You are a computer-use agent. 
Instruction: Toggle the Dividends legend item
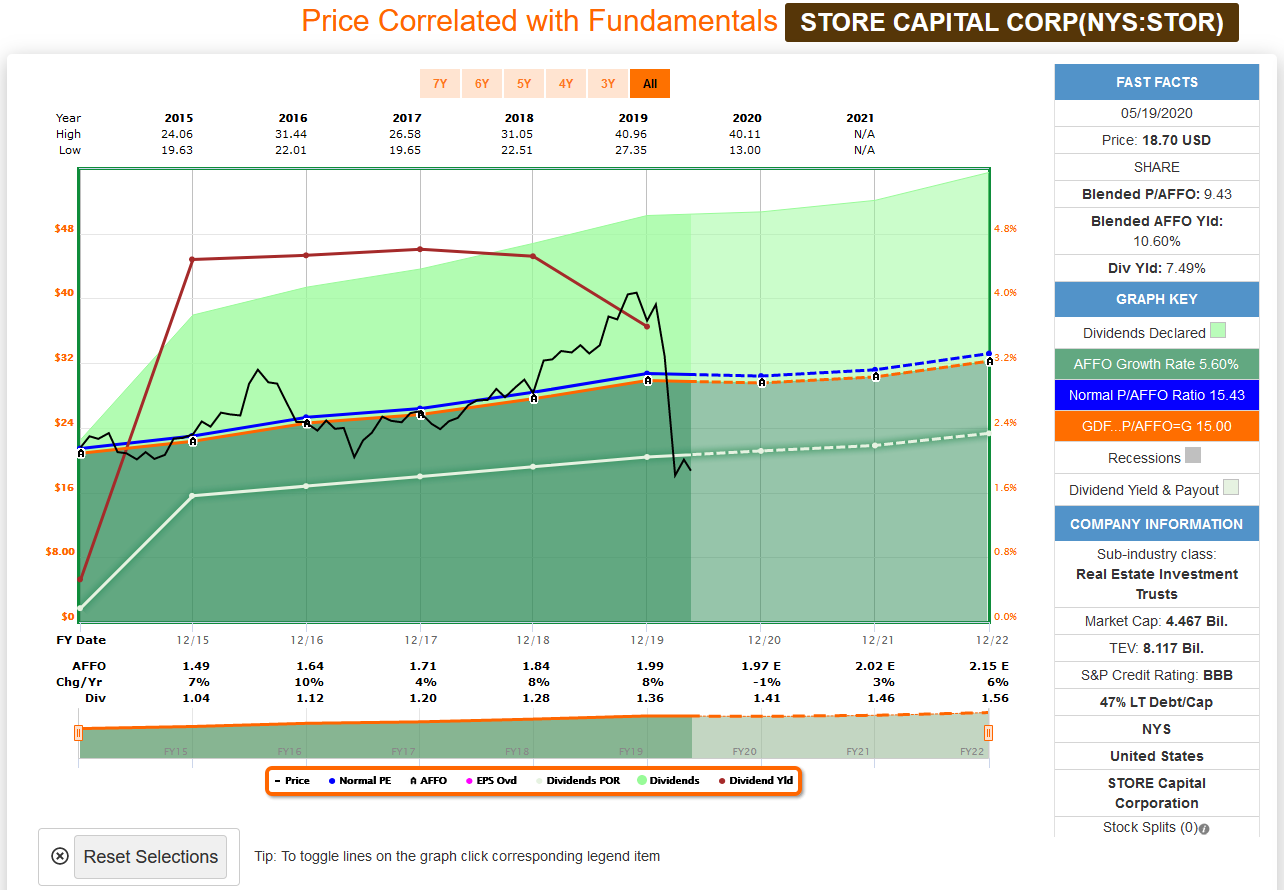pos(668,780)
